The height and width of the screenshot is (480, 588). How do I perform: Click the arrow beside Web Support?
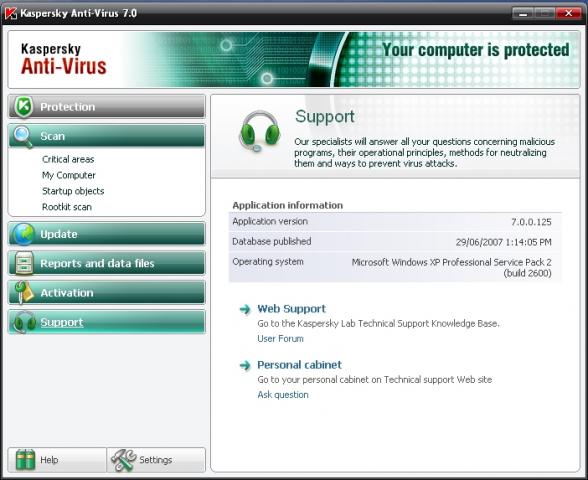click(x=245, y=309)
